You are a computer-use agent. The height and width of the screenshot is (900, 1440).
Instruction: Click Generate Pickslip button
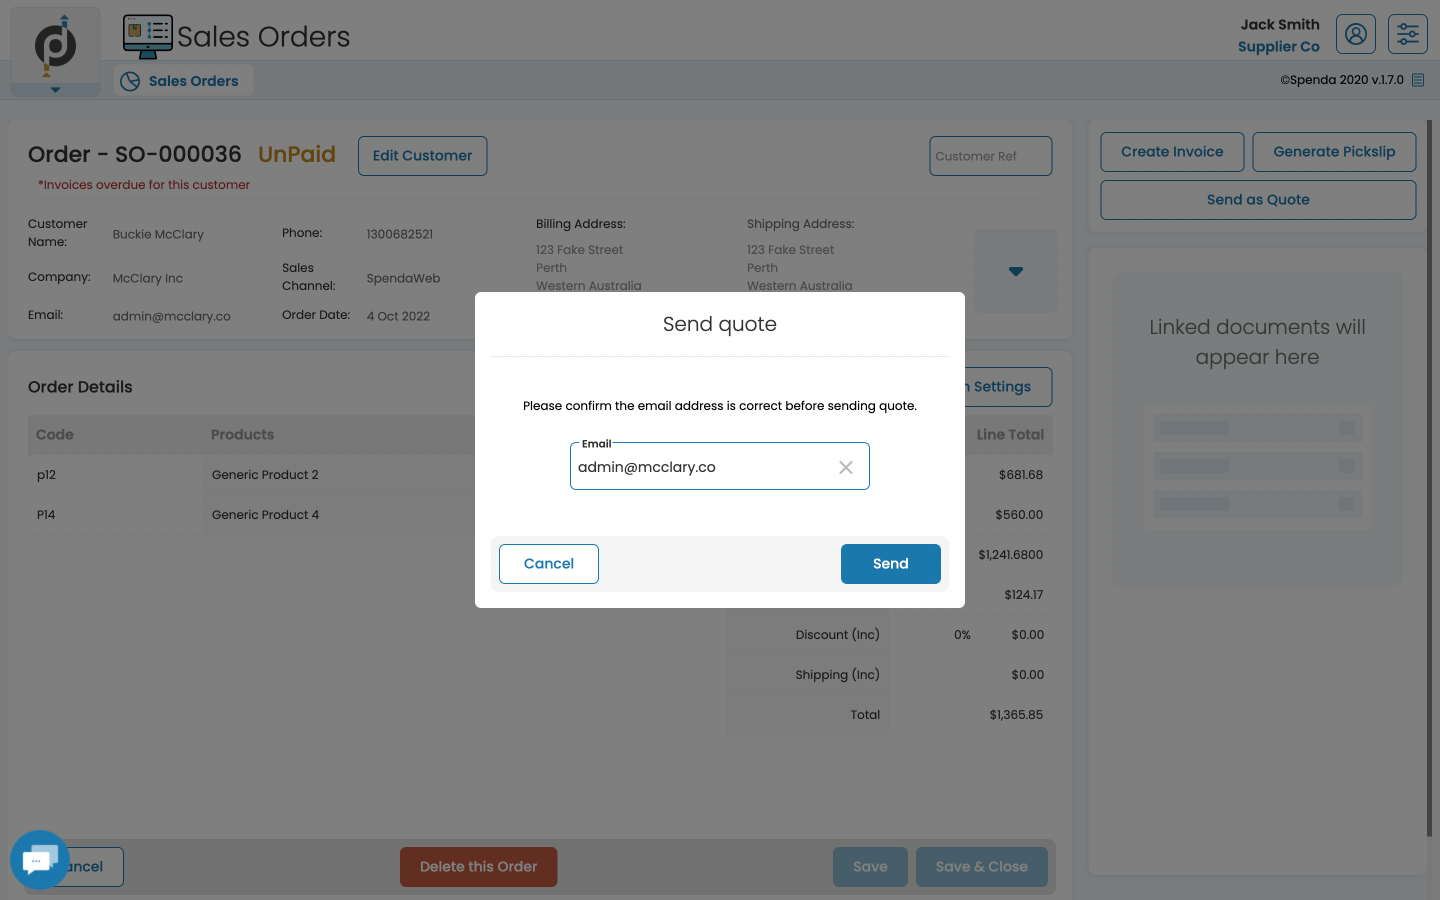click(1334, 152)
